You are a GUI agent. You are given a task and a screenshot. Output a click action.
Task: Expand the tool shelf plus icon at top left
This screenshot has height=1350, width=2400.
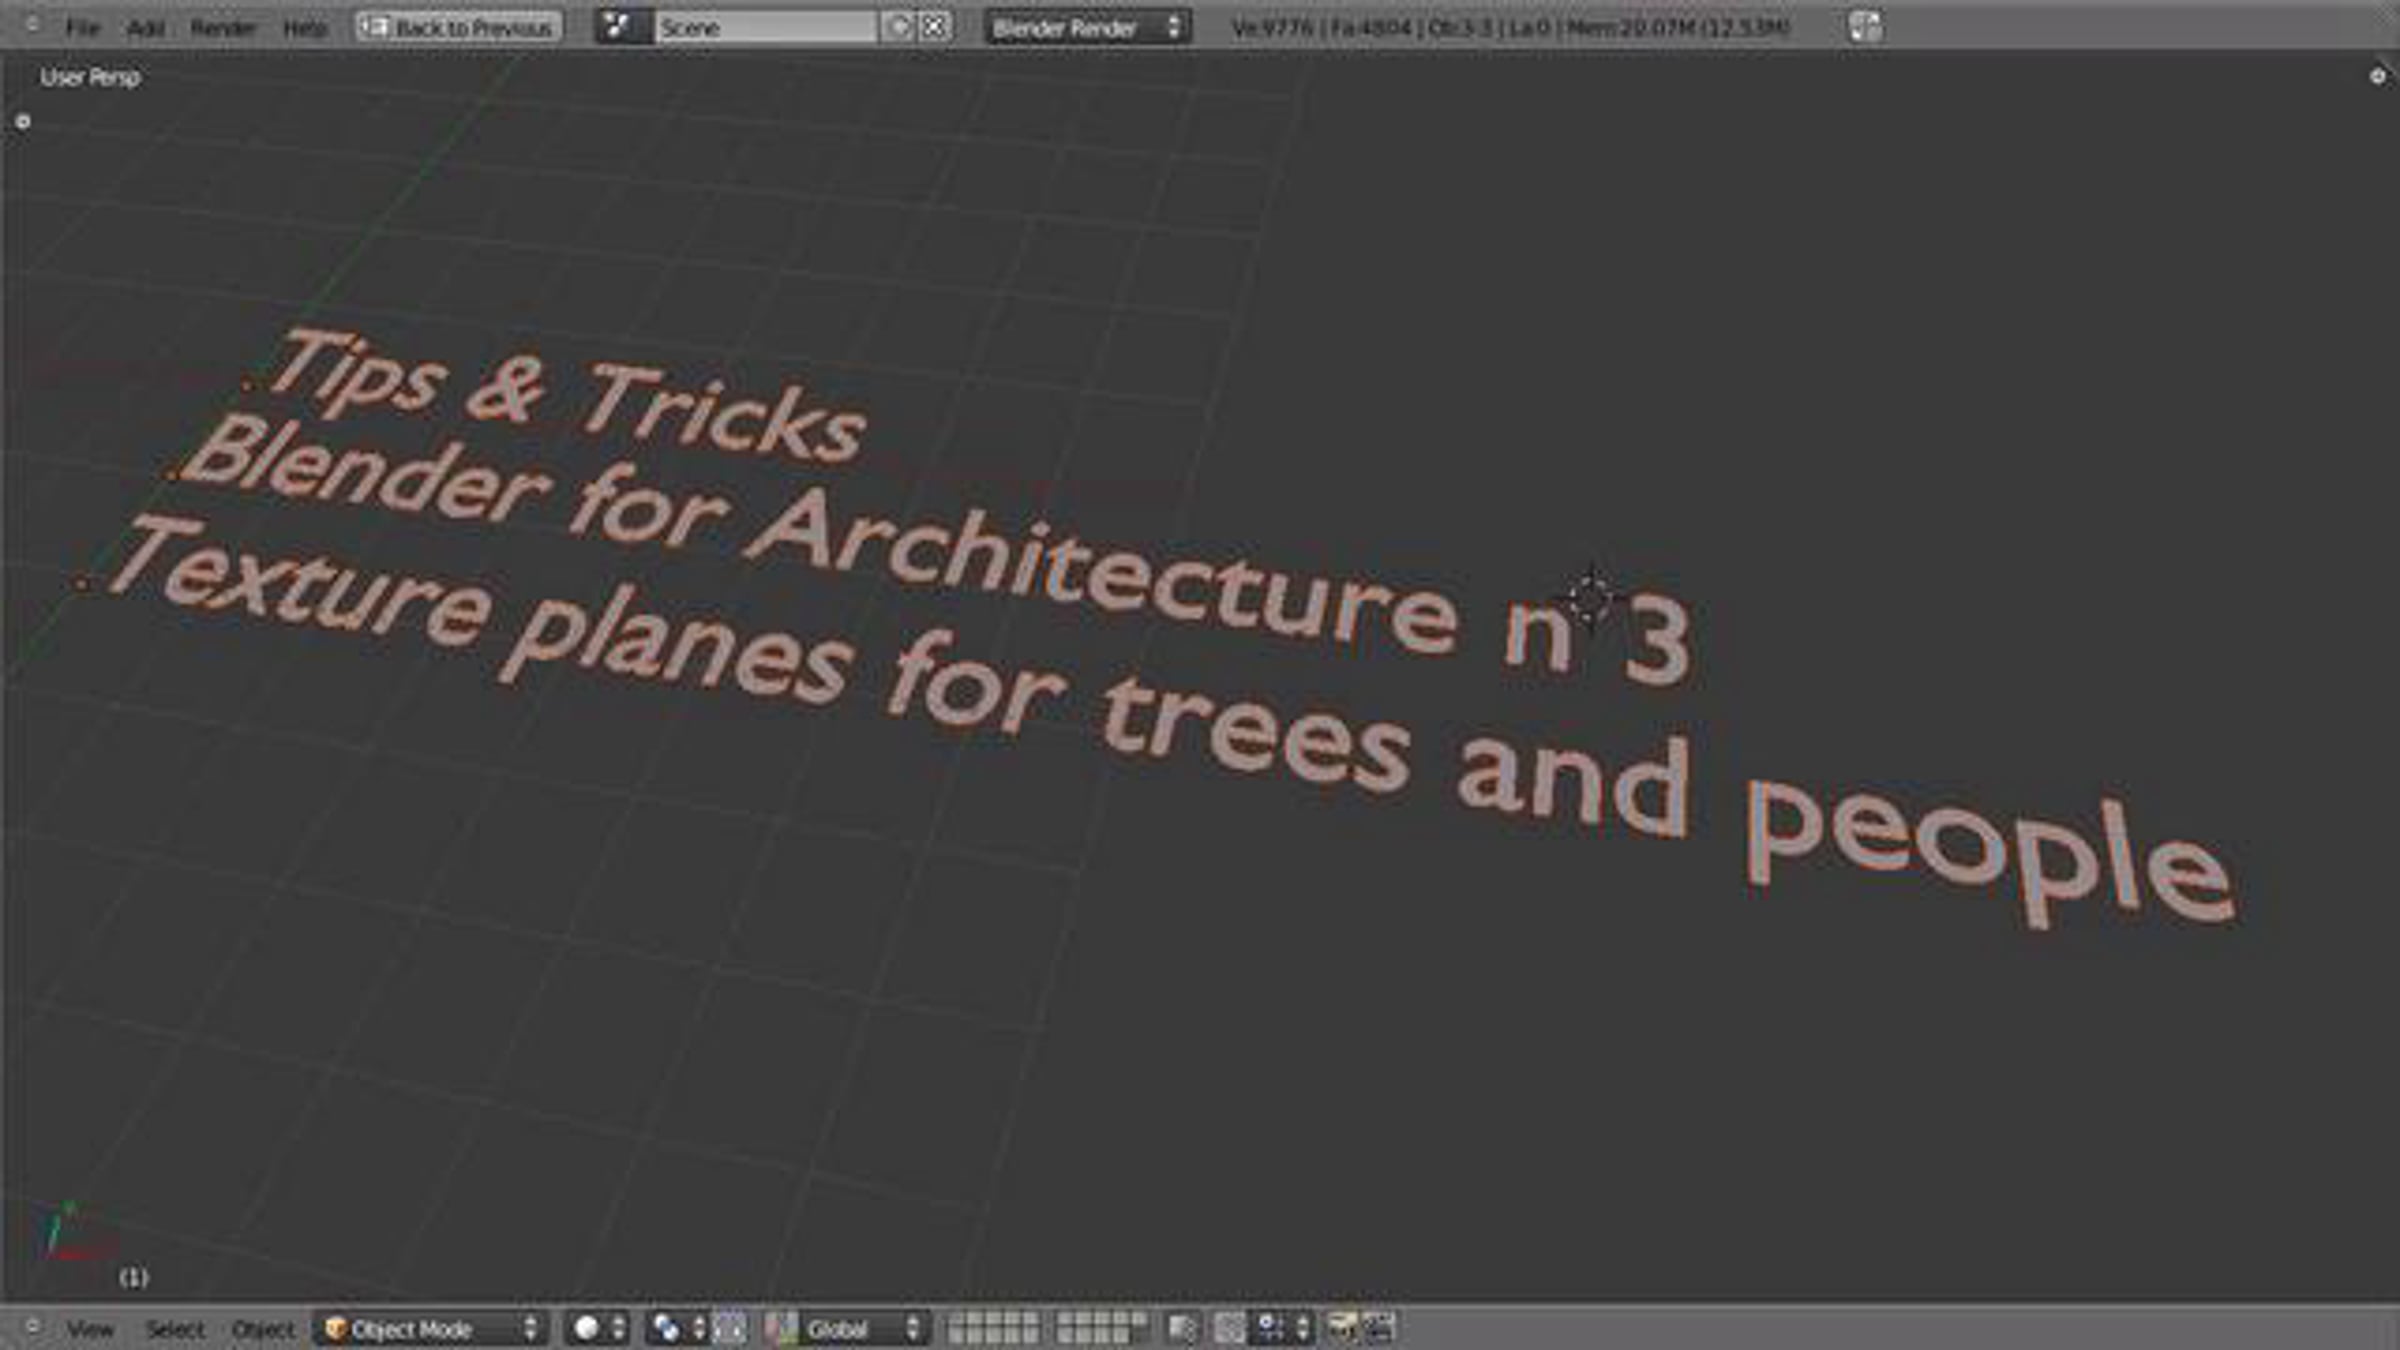pos(23,122)
